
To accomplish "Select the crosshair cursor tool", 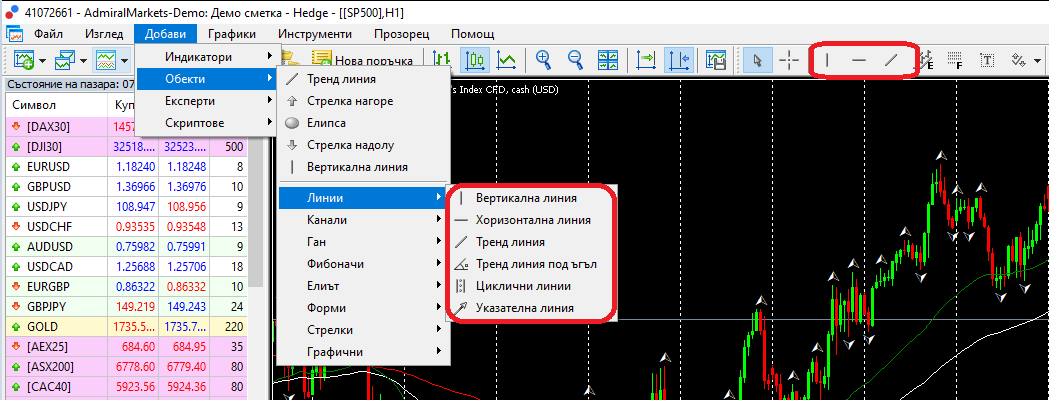I will tap(789, 60).
